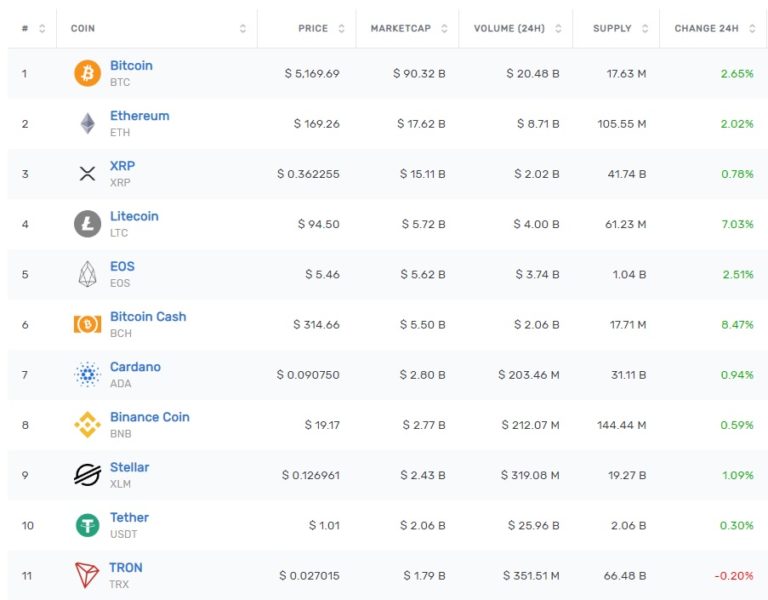Image resolution: width=768 pixels, height=600 pixels.
Task: Open the TRON coin link
Action: click(126, 567)
